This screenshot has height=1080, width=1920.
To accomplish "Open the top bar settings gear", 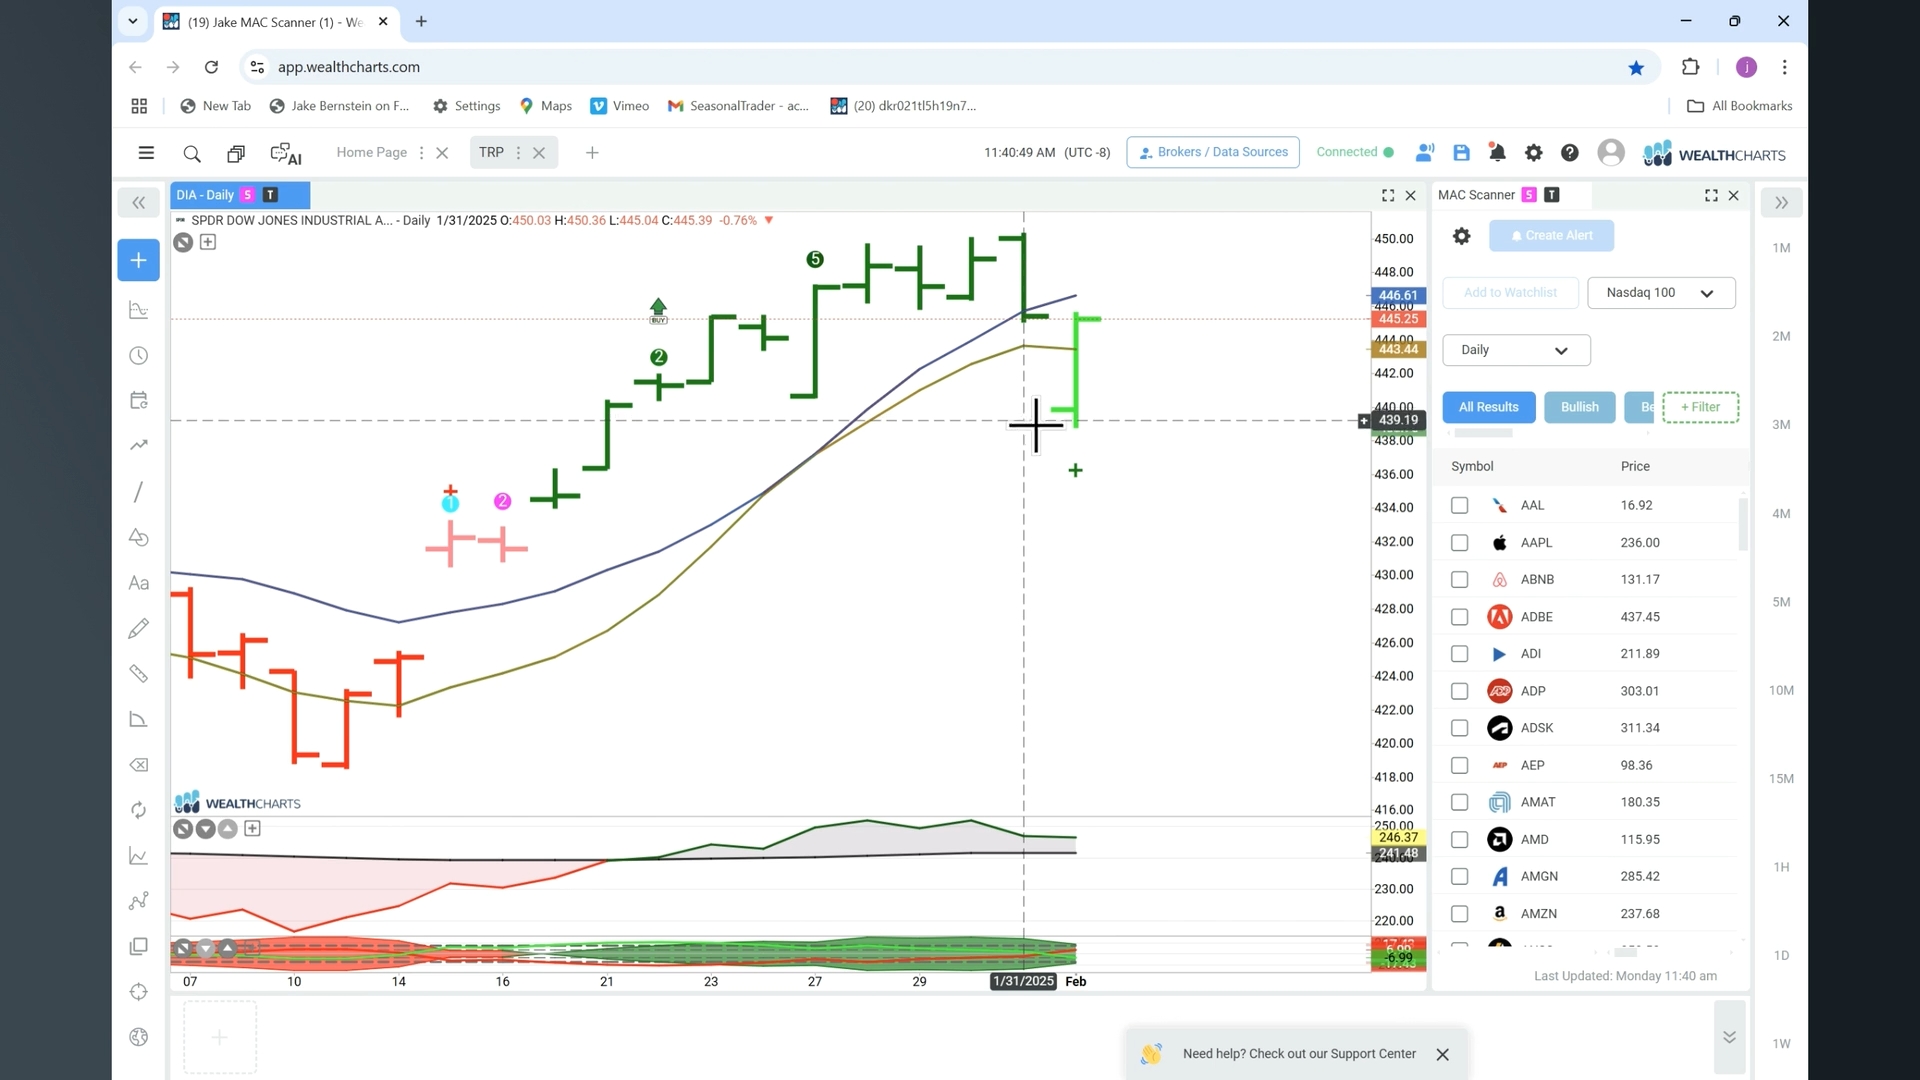I will (1533, 153).
